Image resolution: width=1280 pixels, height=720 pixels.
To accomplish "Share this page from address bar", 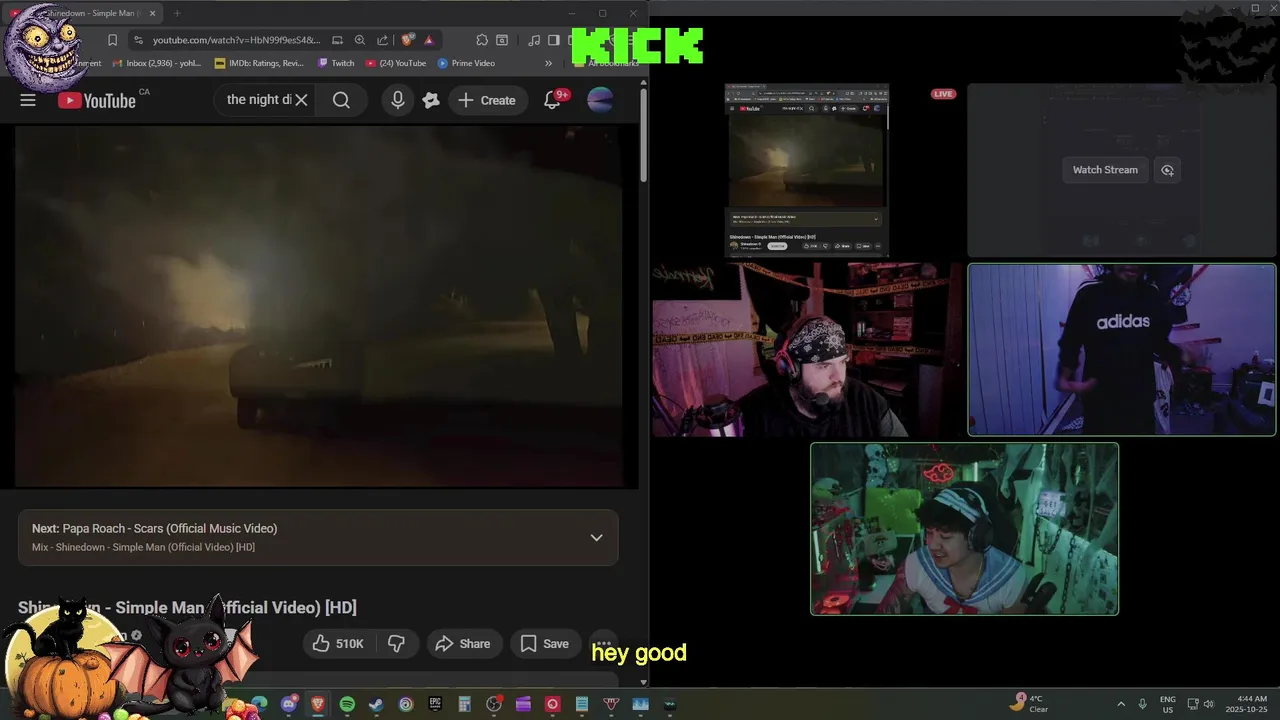I will click(383, 40).
